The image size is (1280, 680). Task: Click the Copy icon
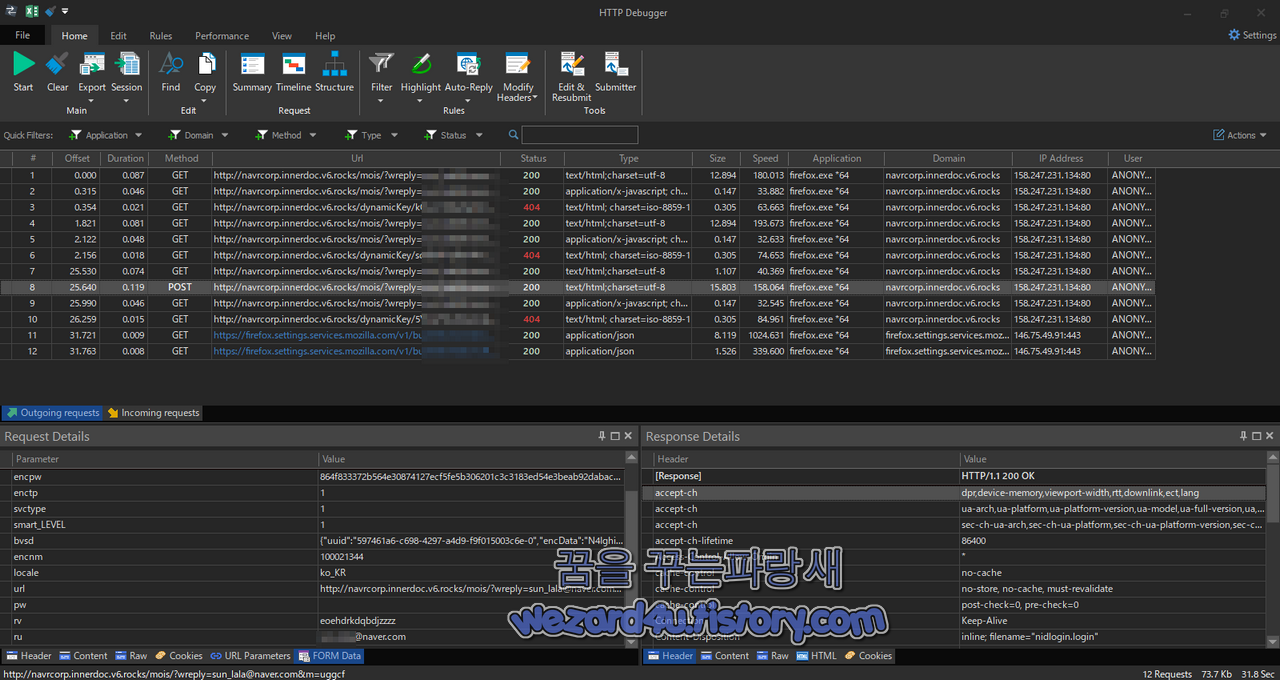[205, 64]
